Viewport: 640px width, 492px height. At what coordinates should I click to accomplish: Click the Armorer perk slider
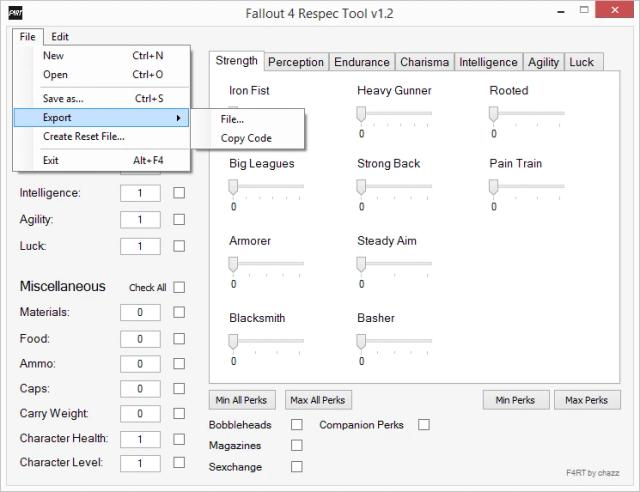(x=266, y=265)
